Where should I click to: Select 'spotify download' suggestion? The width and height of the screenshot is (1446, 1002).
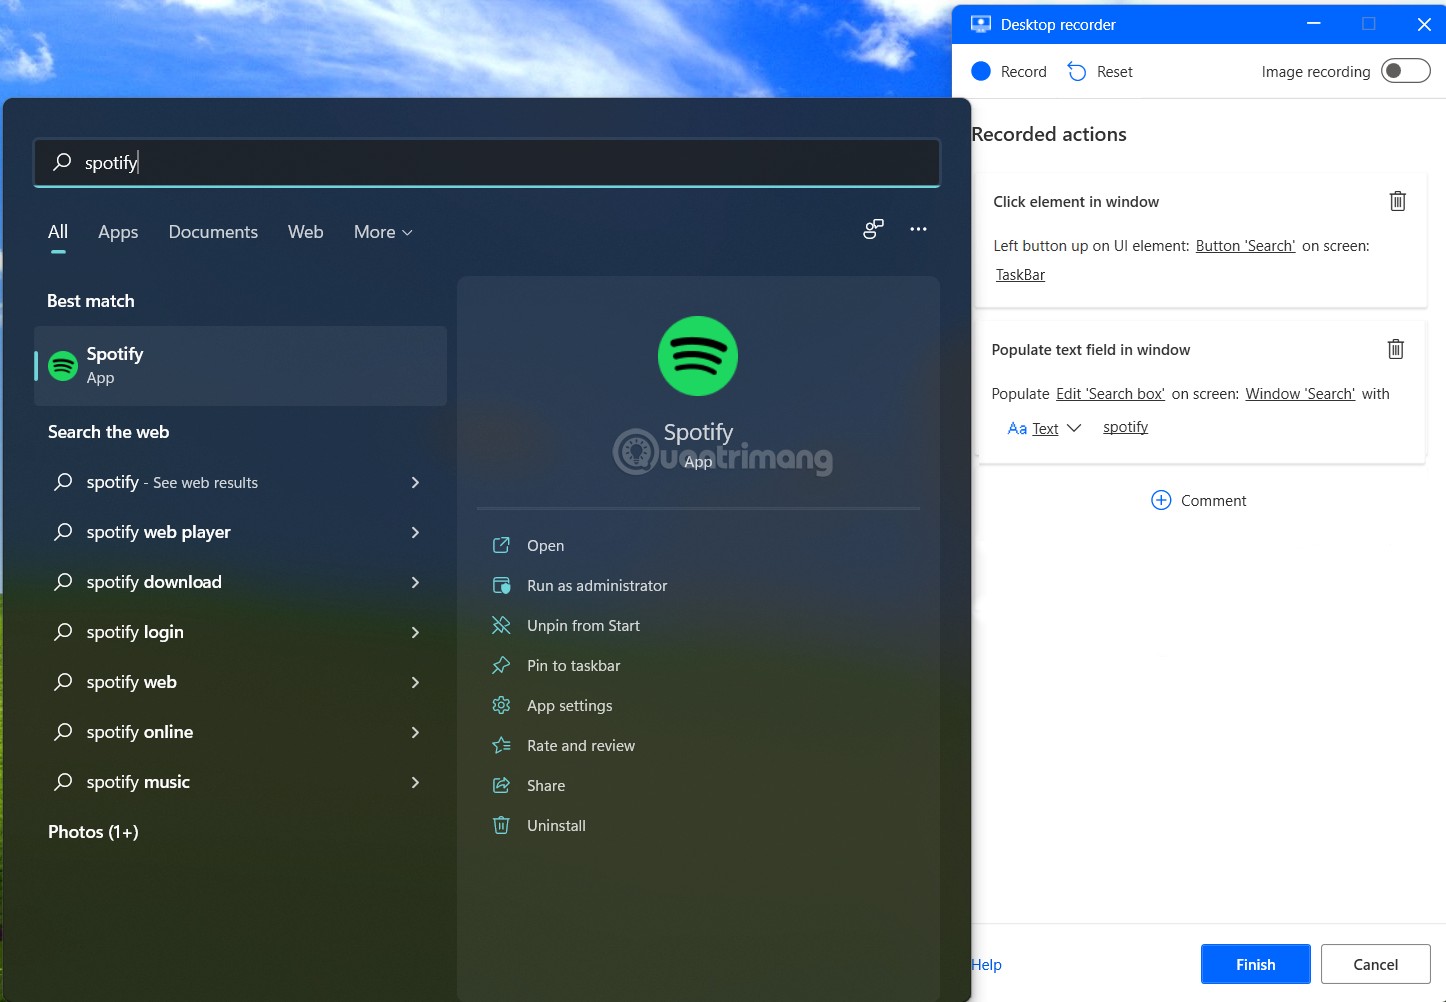[240, 582]
